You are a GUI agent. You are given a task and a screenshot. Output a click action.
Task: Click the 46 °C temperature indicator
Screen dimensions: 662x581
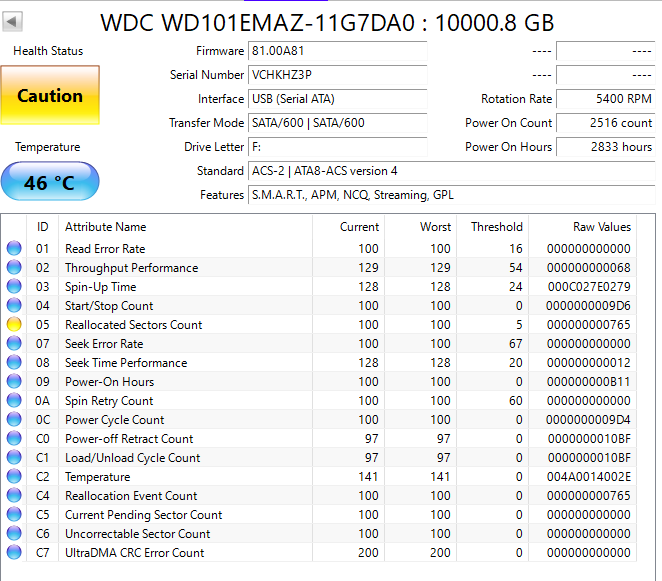51,183
